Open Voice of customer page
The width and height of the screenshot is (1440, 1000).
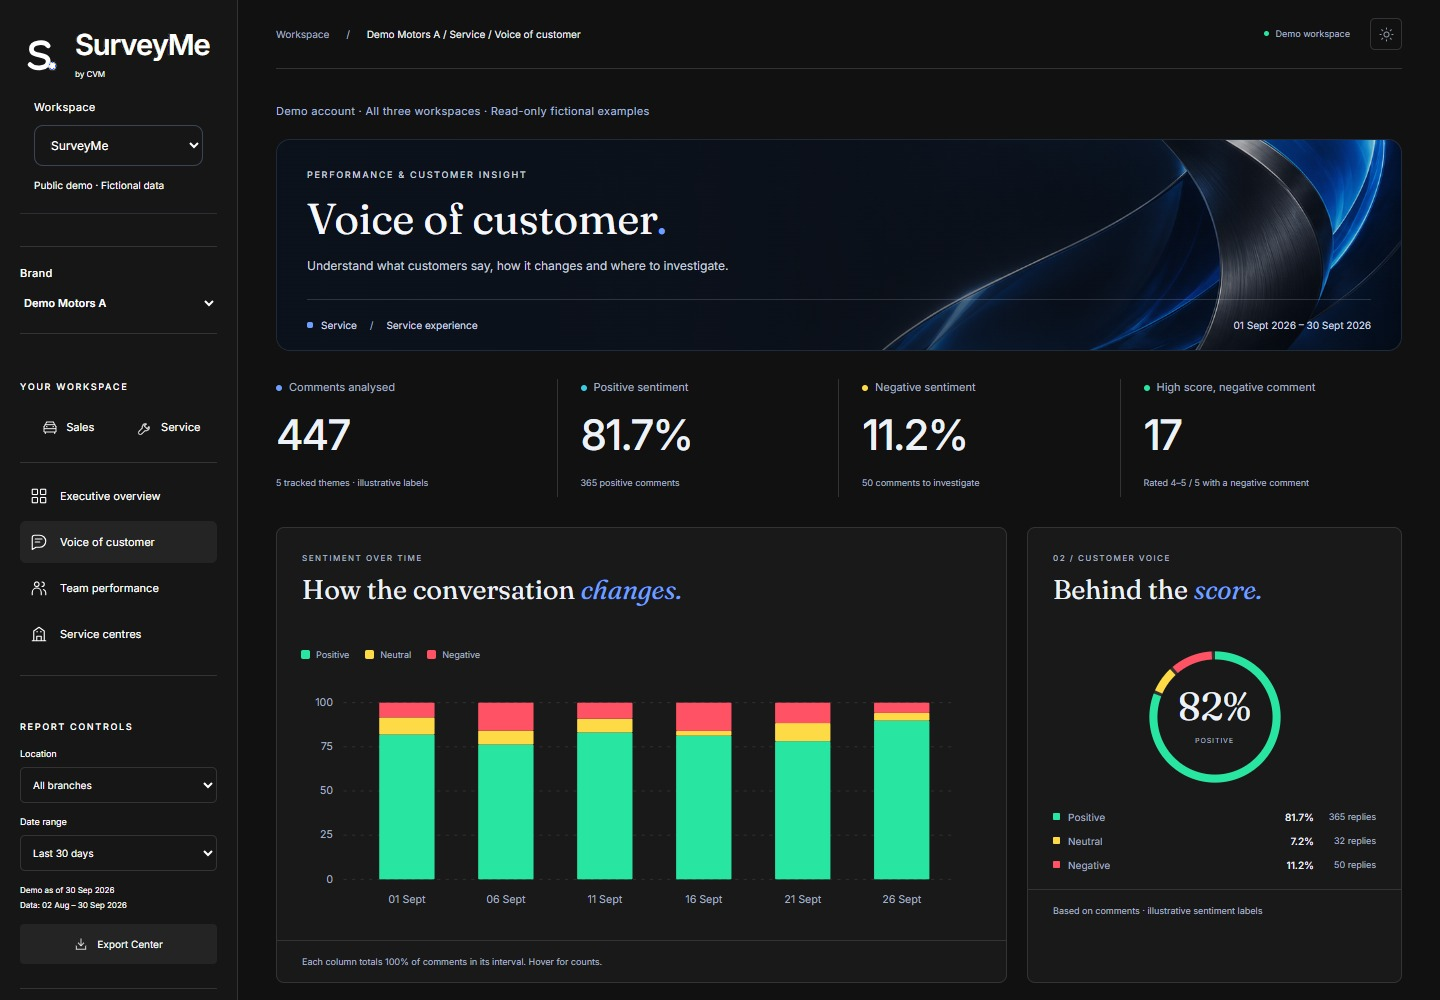[x=118, y=542]
